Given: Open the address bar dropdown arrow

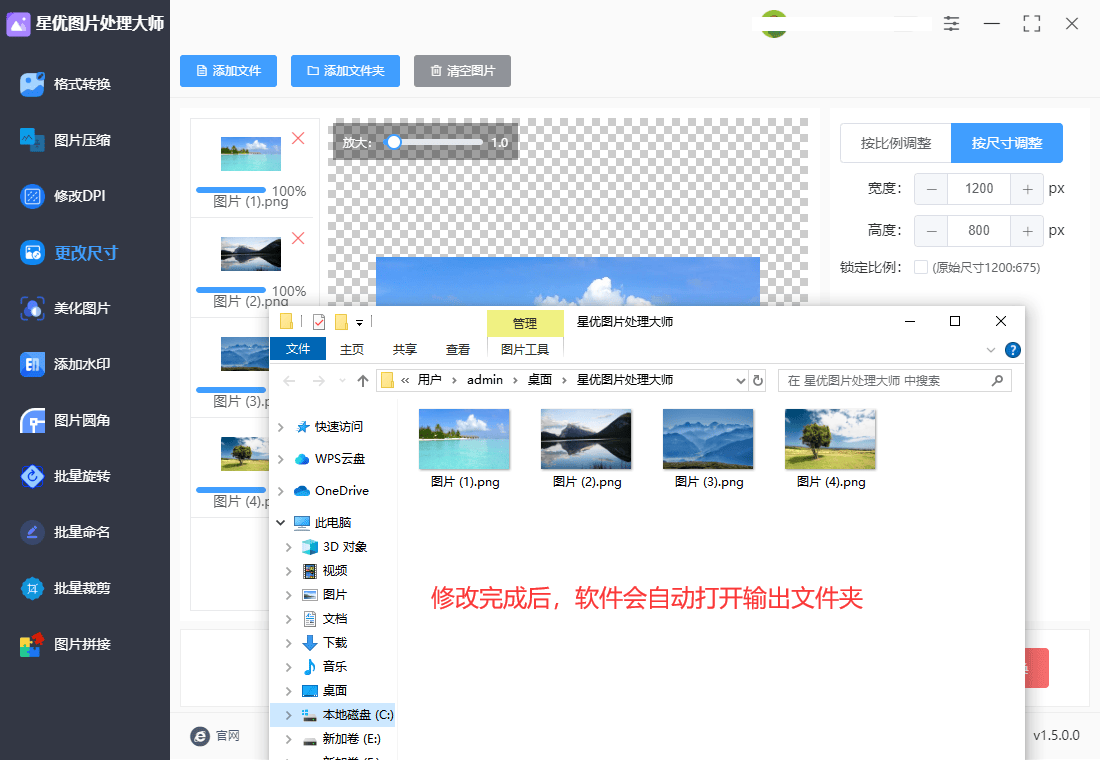Looking at the screenshot, I should pos(741,380).
